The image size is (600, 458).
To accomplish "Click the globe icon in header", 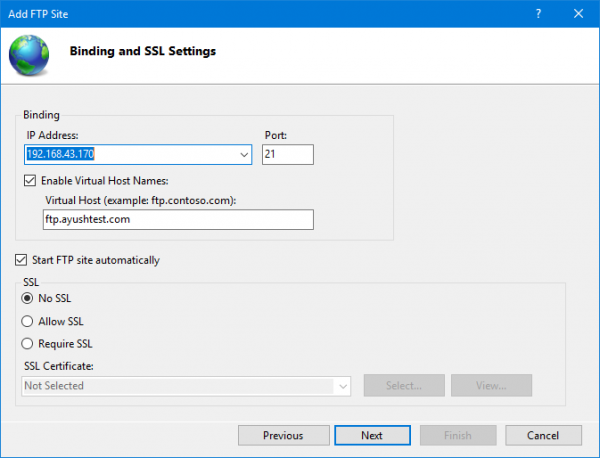I will click(x=28, y=55).
